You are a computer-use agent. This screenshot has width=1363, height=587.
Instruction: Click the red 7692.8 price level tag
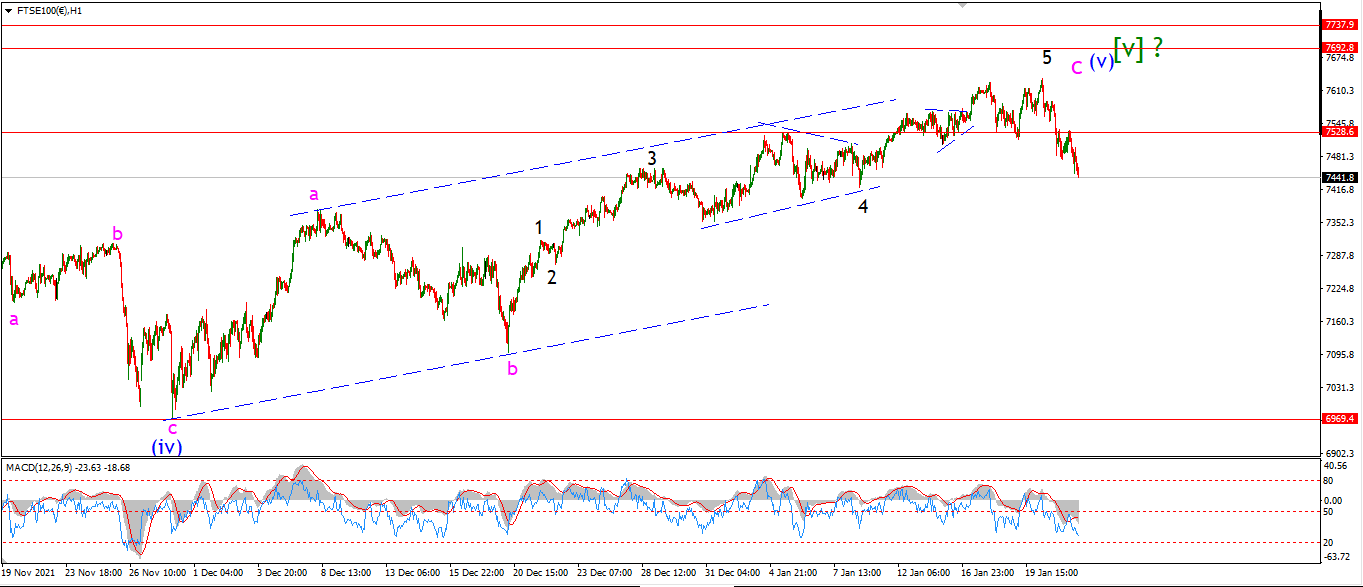(x=1339, y=48)
